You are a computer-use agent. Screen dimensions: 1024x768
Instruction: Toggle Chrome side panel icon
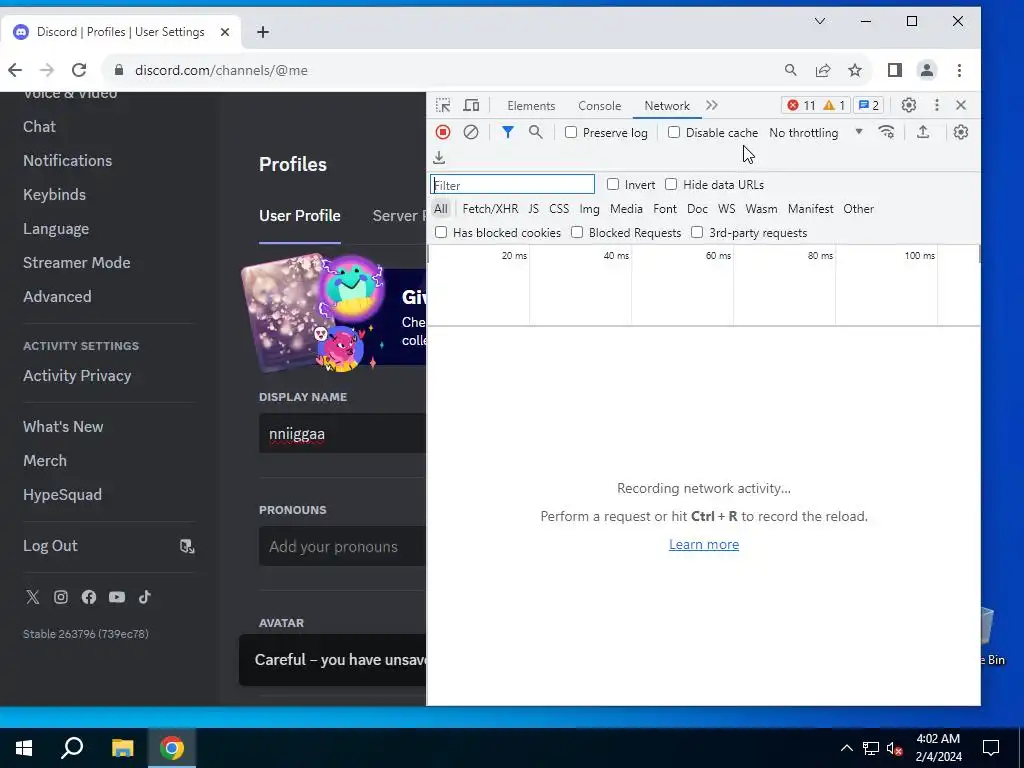(895, 70)
